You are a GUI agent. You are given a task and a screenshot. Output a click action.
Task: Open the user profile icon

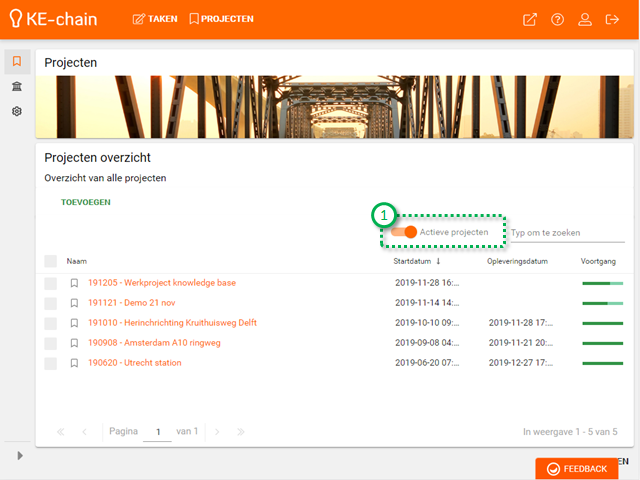585,19
